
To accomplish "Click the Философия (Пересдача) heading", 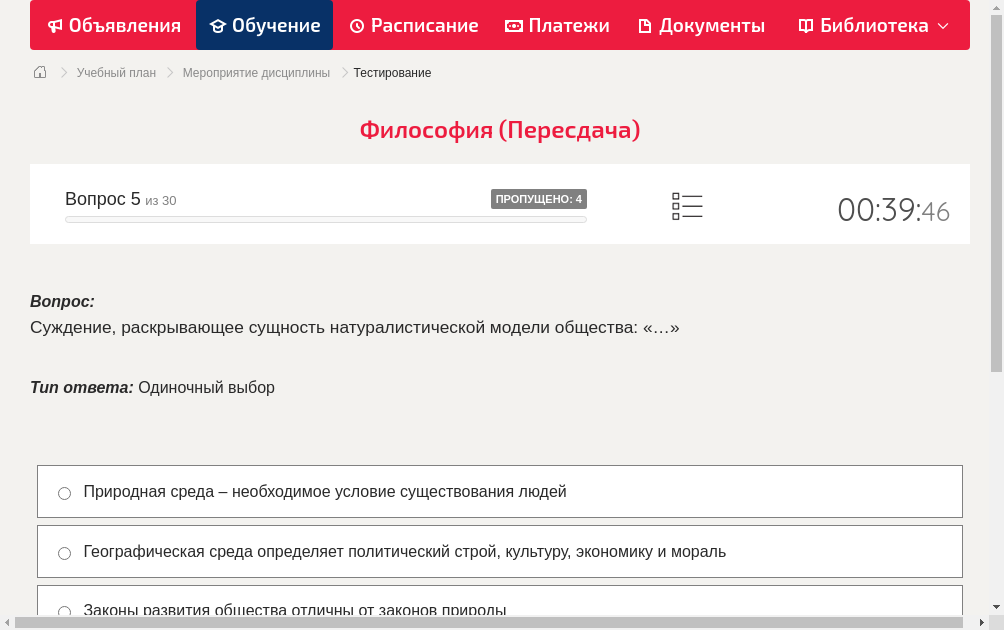I will click(500, 130).
